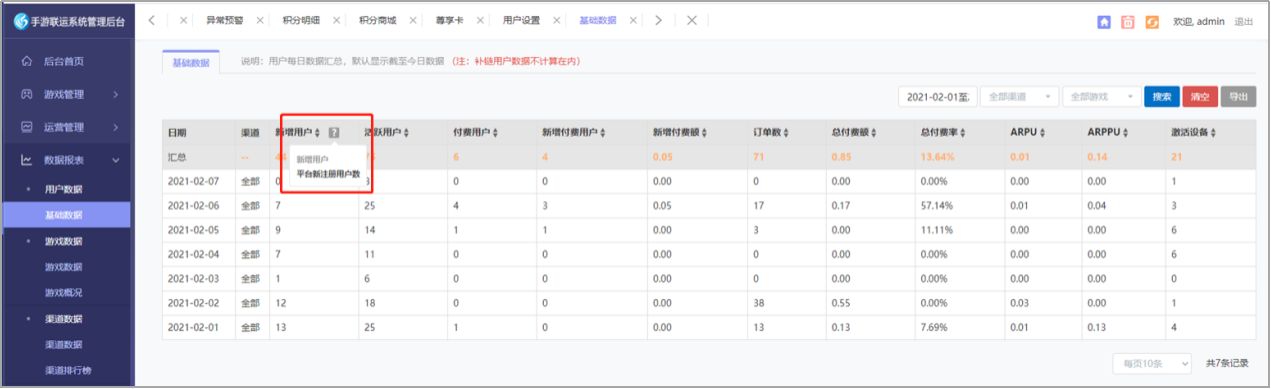Image resolution: width=1271 pixels, height=389 pixels.
Task: Click the system logo icon beside 手游联运系统管理后台
Action: click(x=21, y=21)
